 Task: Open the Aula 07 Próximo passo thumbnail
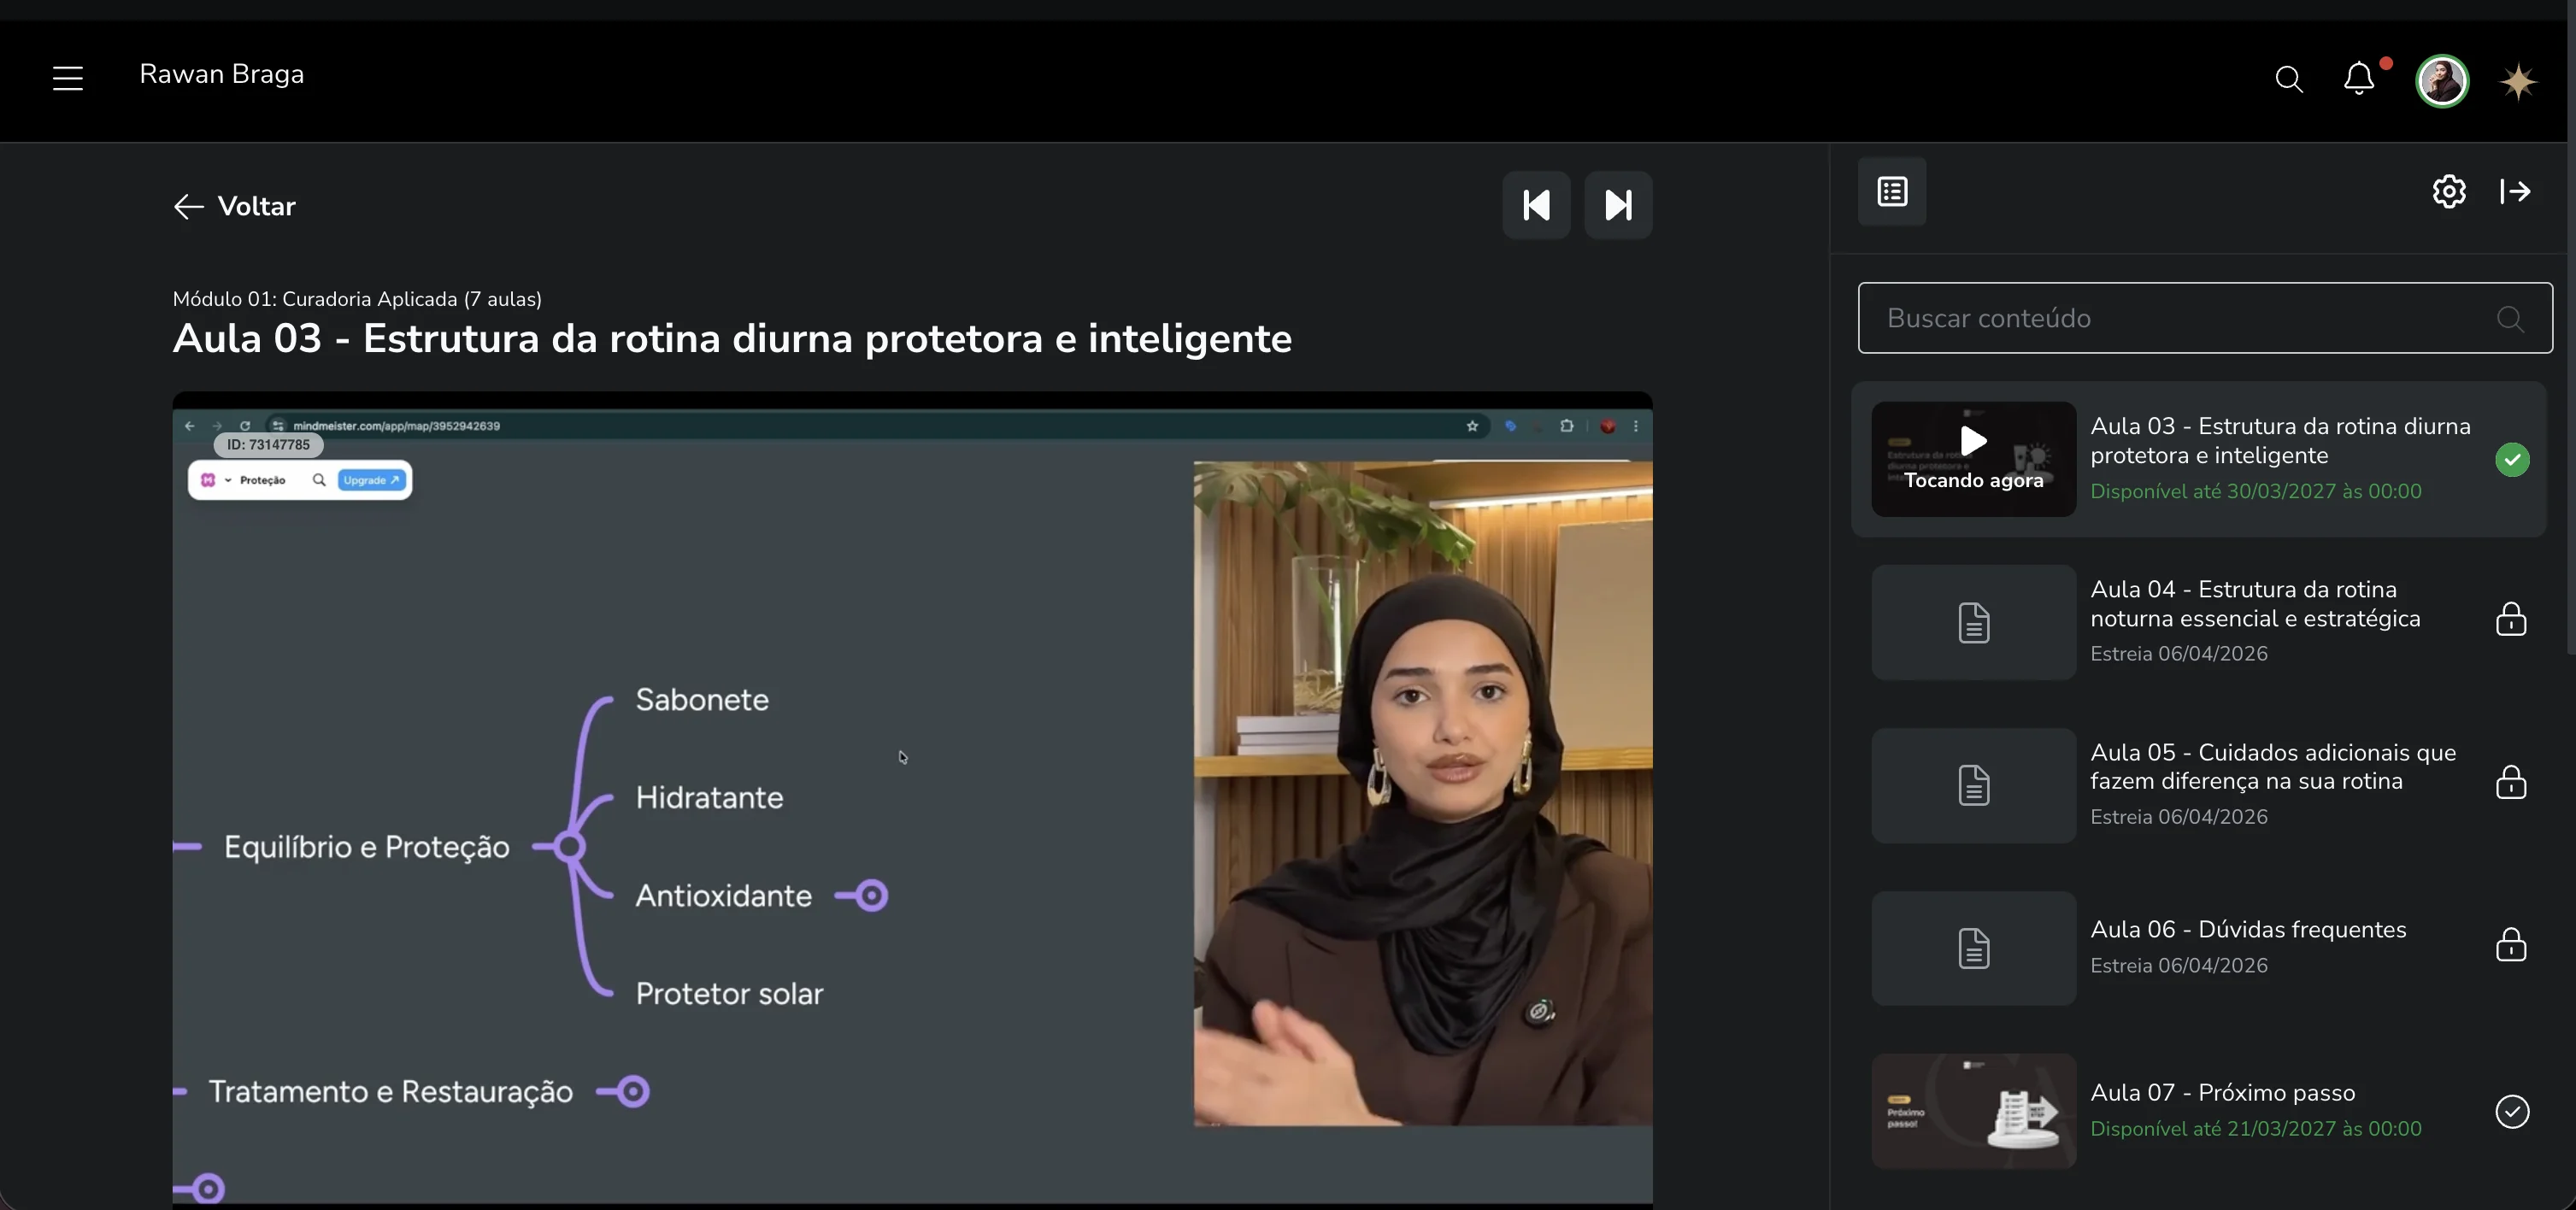pos(1973,1111)
